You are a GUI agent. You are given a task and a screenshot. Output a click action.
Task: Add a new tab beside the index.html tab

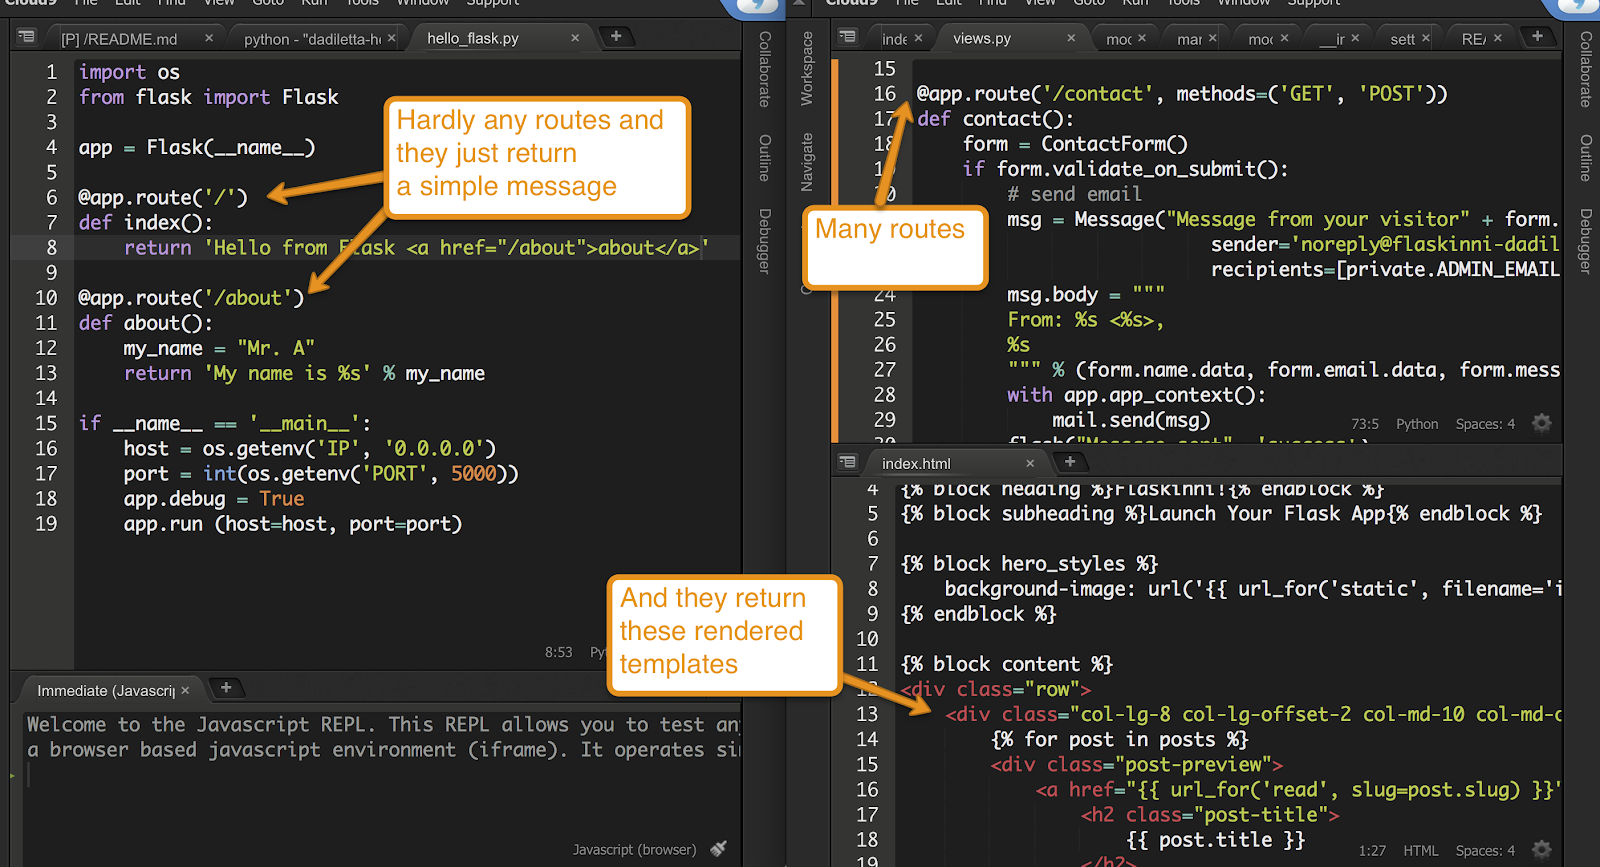(1070, 462)
